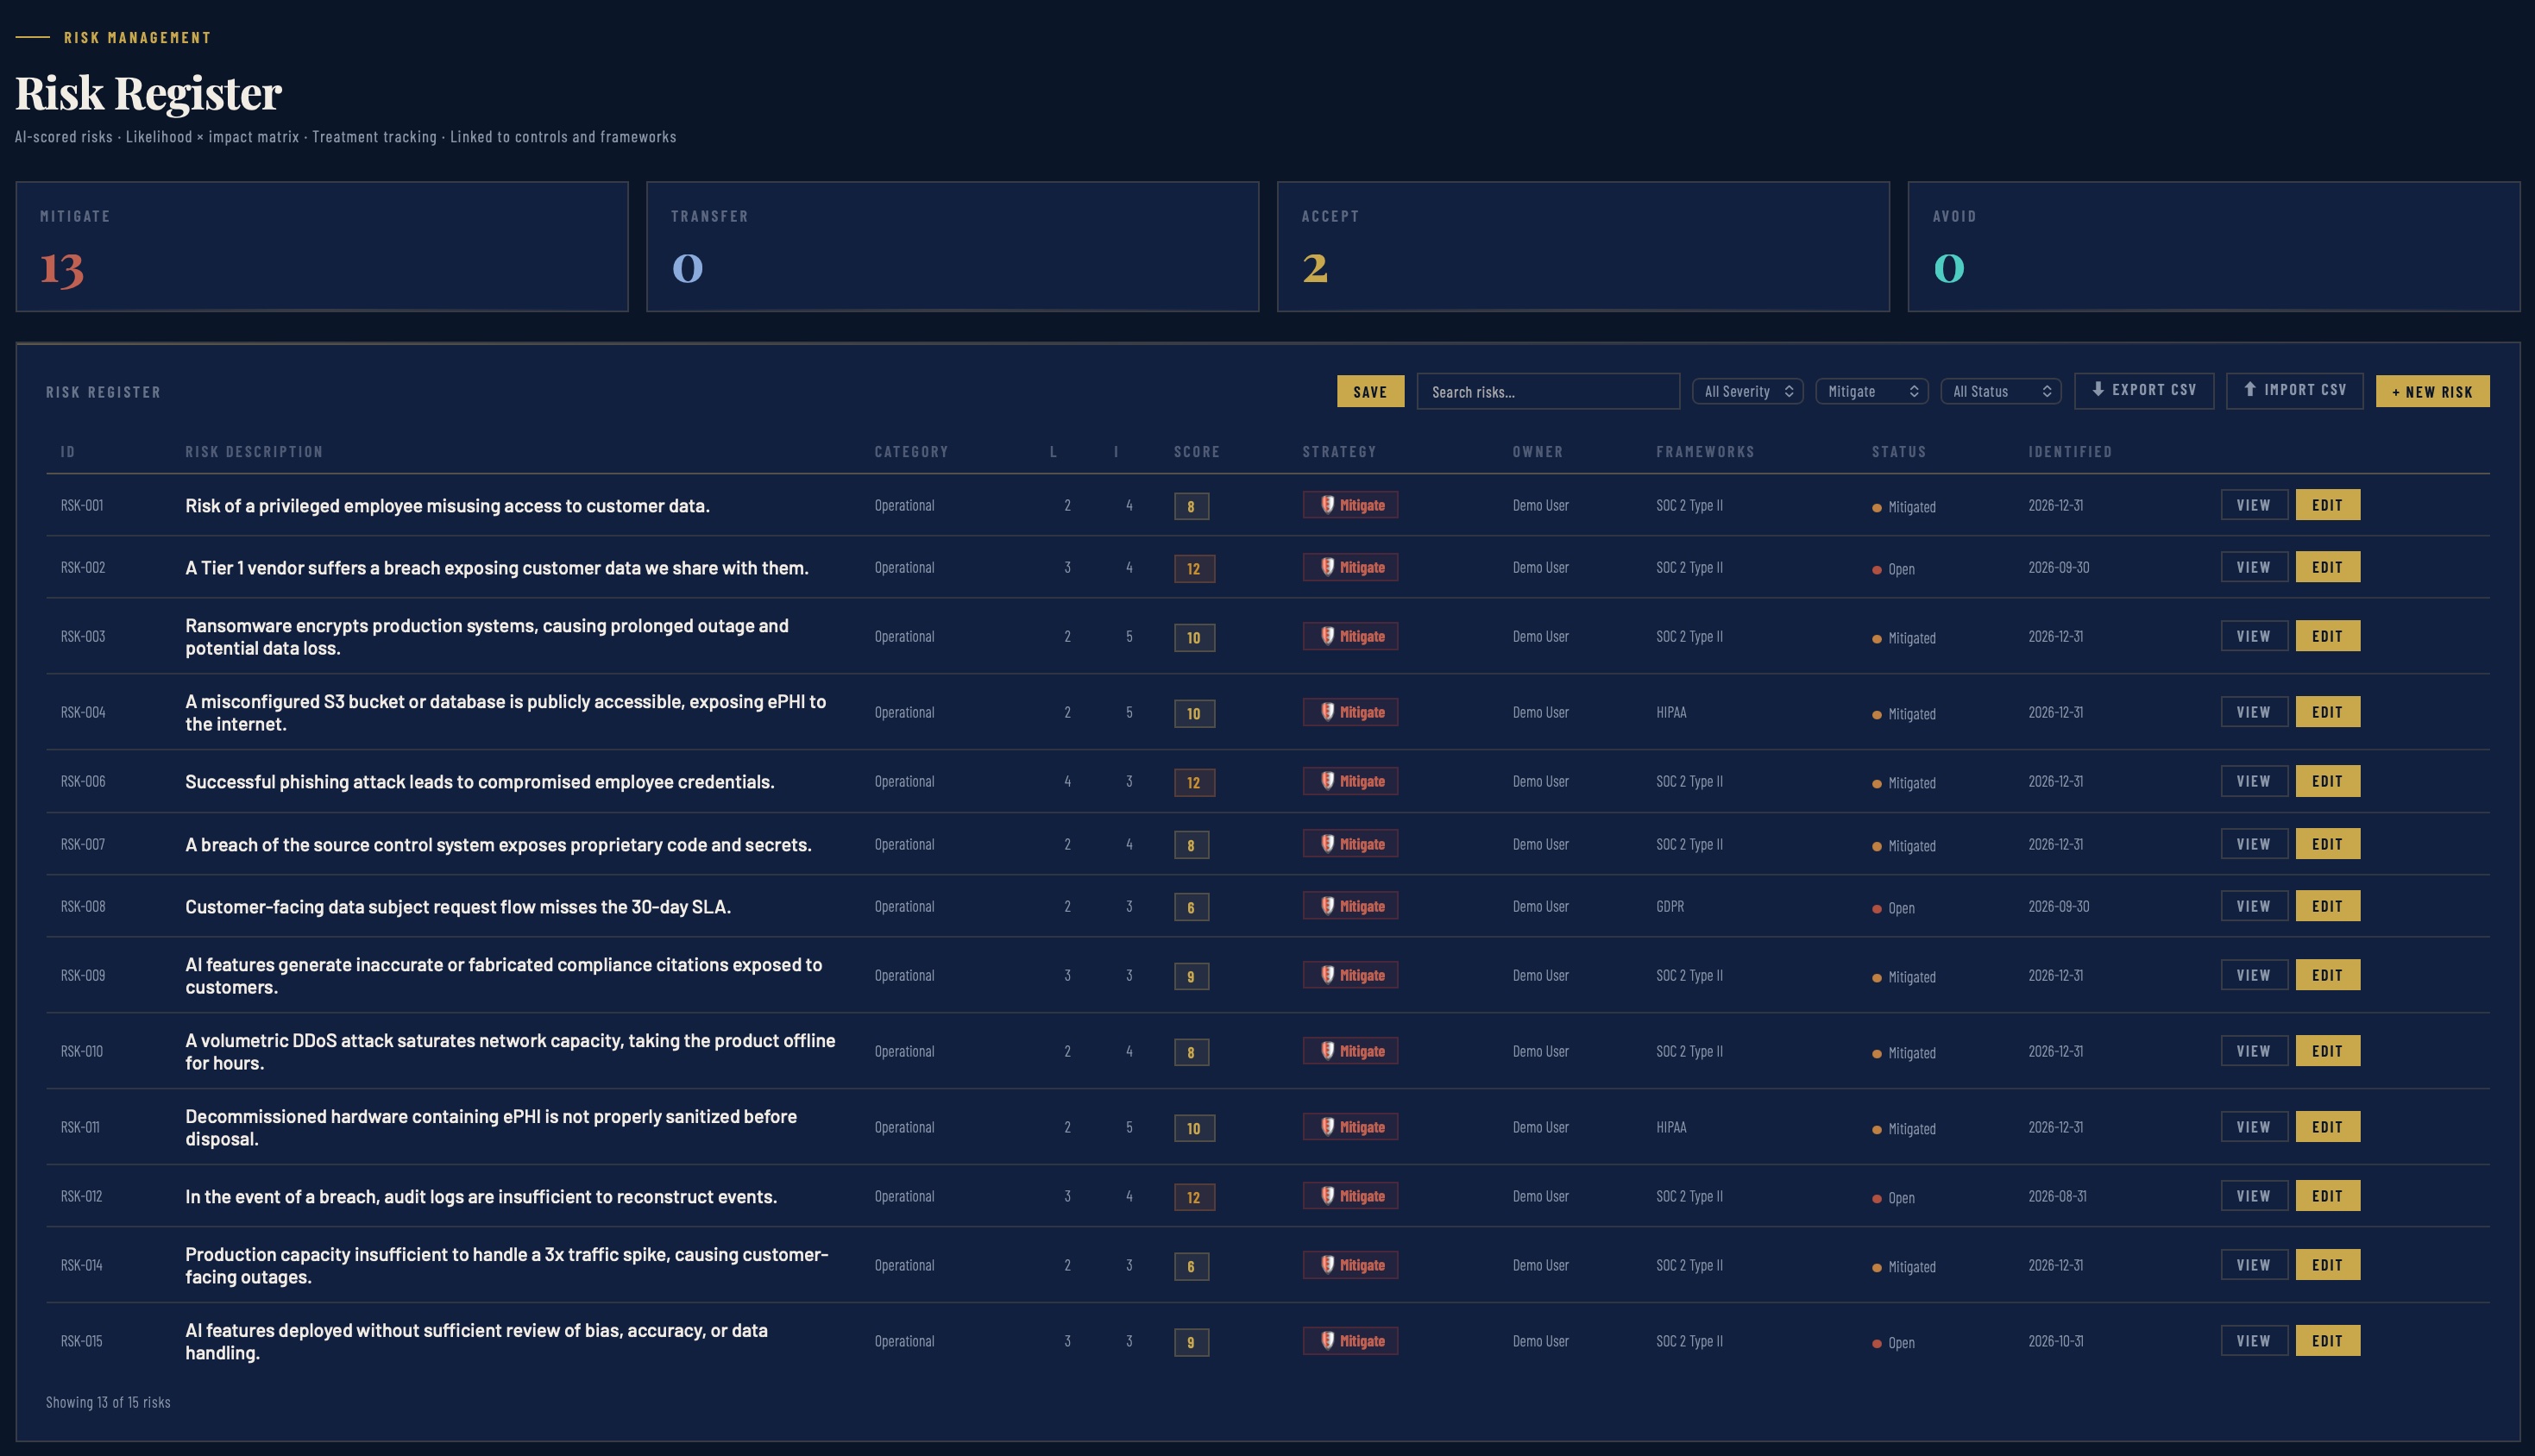This screenshot has width=2535, height=1456.
Task: Click the Identified column header
Action: click(2070, 452)
